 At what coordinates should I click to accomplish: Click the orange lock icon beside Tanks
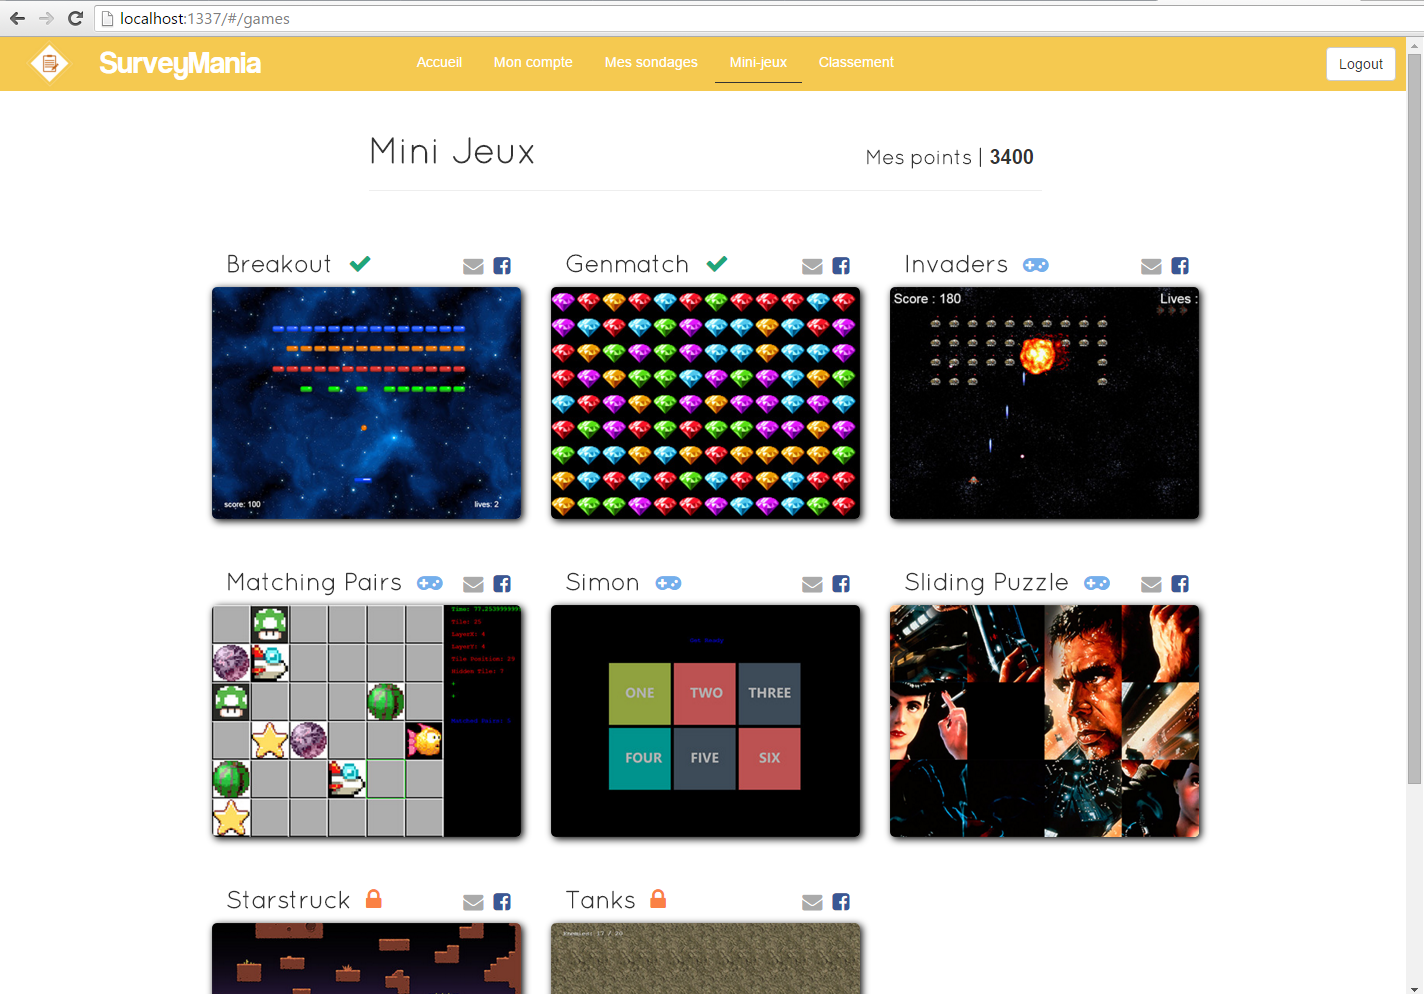point(658,898)
